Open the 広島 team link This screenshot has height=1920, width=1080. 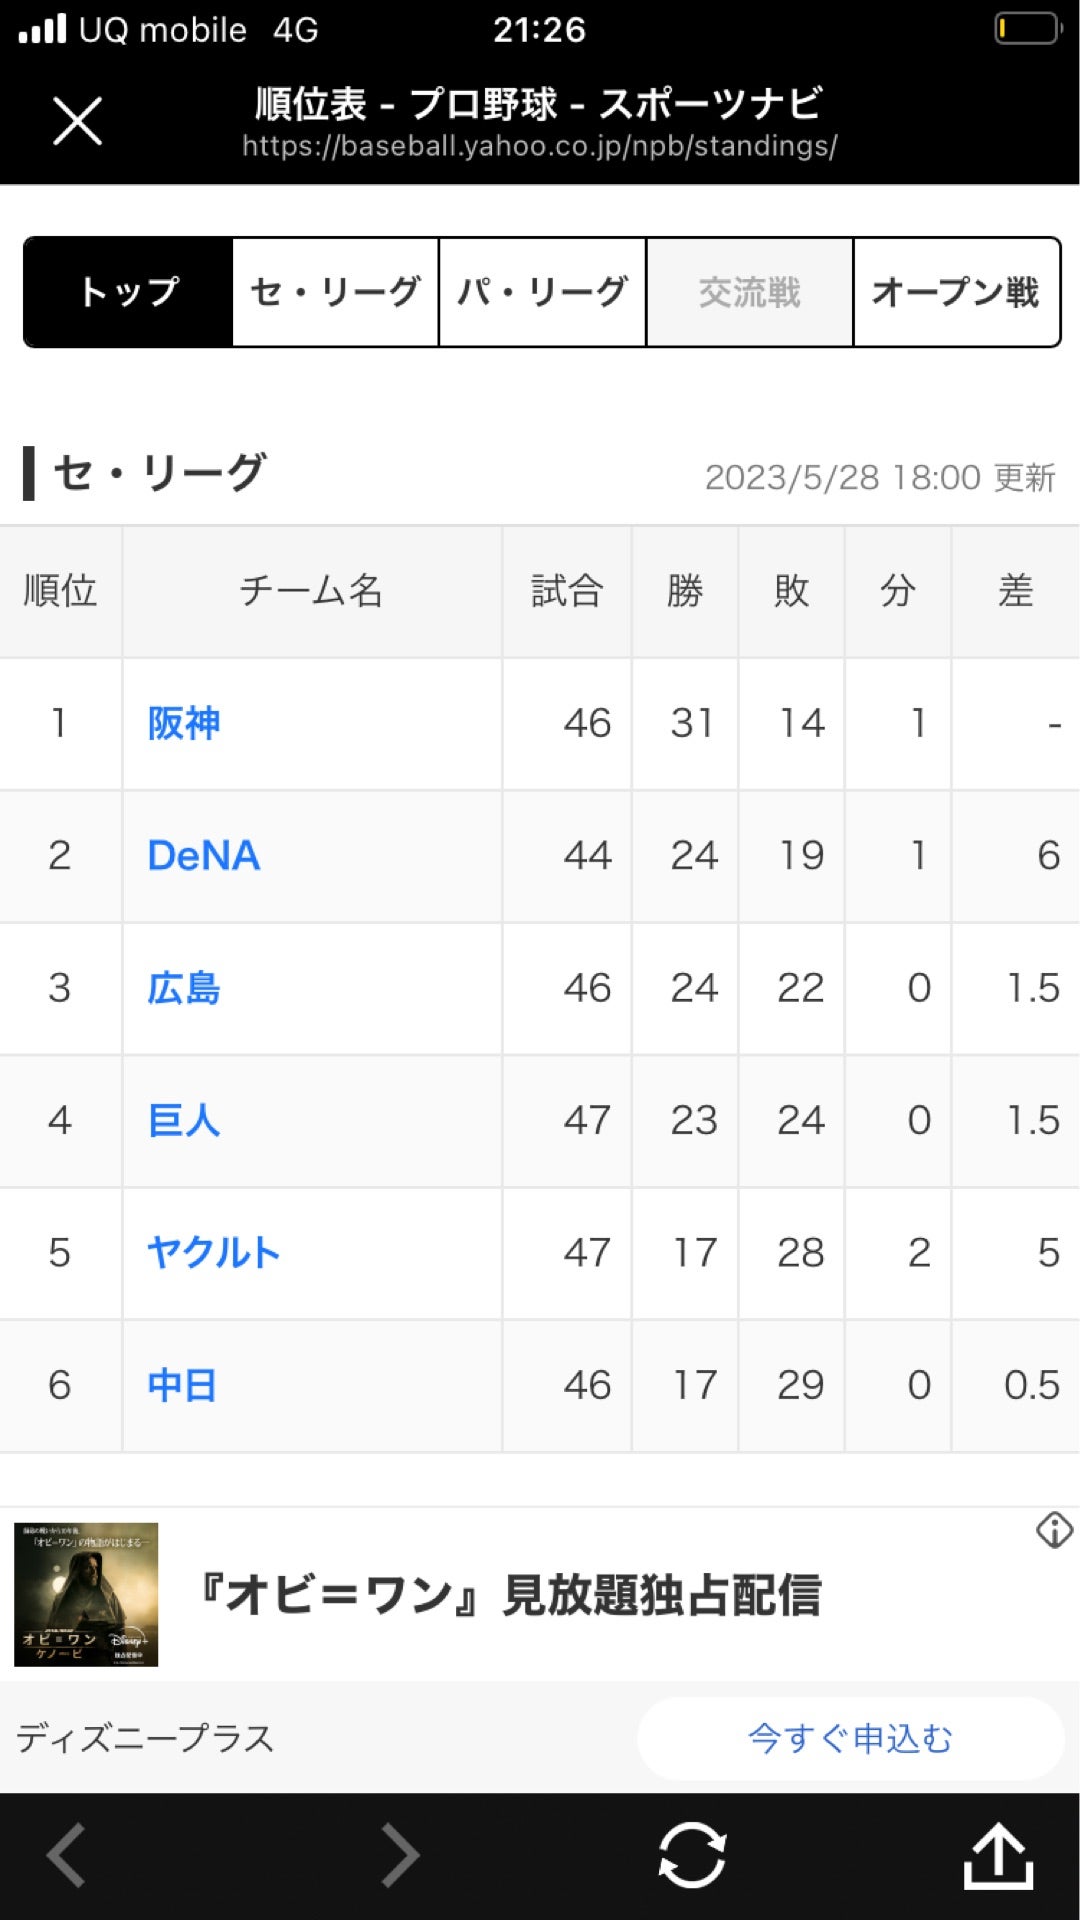[x=184, y=988]
